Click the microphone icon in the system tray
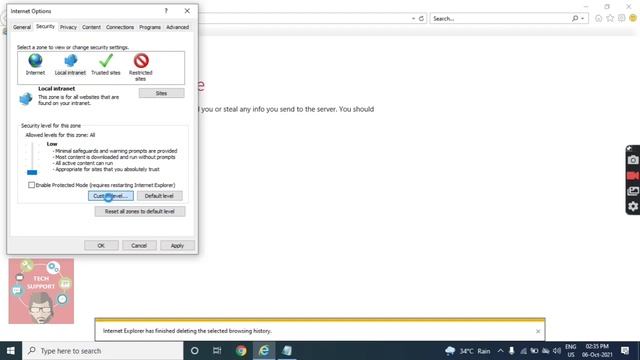 tap(511, 351)
